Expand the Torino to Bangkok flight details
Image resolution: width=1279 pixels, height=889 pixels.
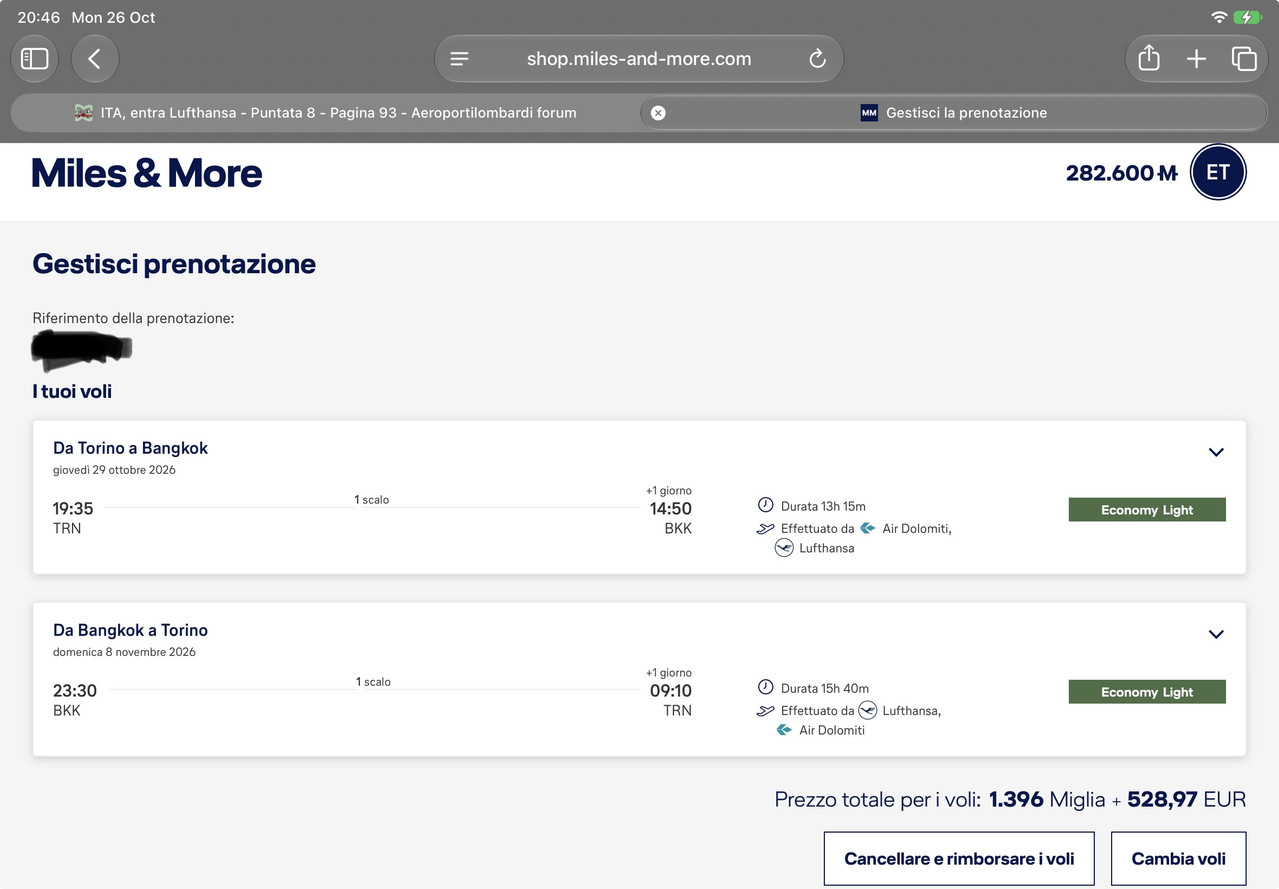pos(1216,452)
